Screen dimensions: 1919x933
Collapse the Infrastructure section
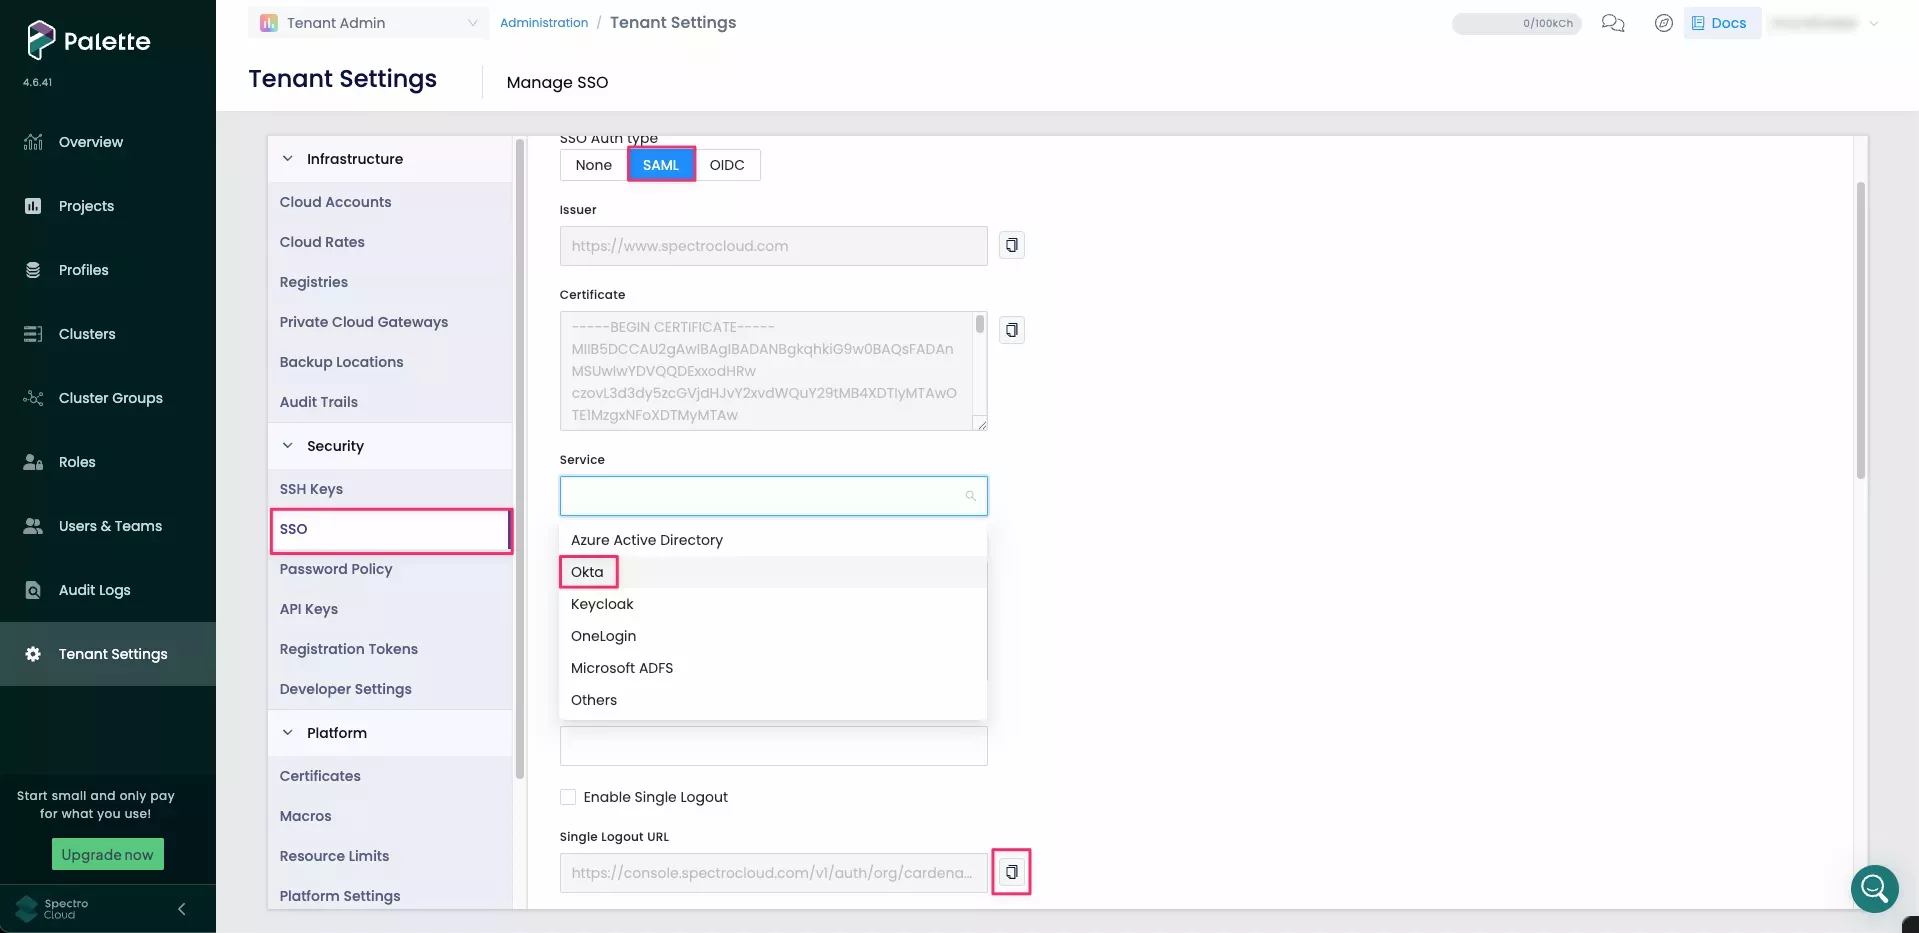pos(287,158)
